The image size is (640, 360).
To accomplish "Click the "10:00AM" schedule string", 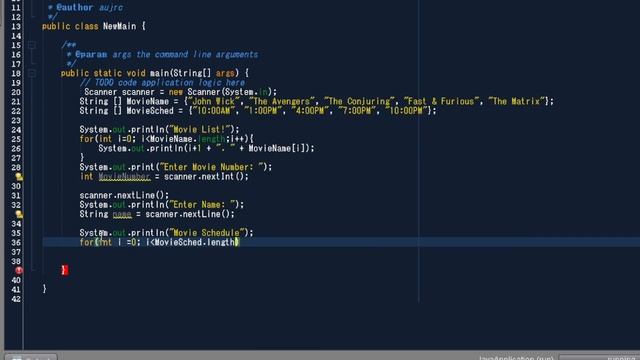I will pyautogui.click(x=214, y=111).
